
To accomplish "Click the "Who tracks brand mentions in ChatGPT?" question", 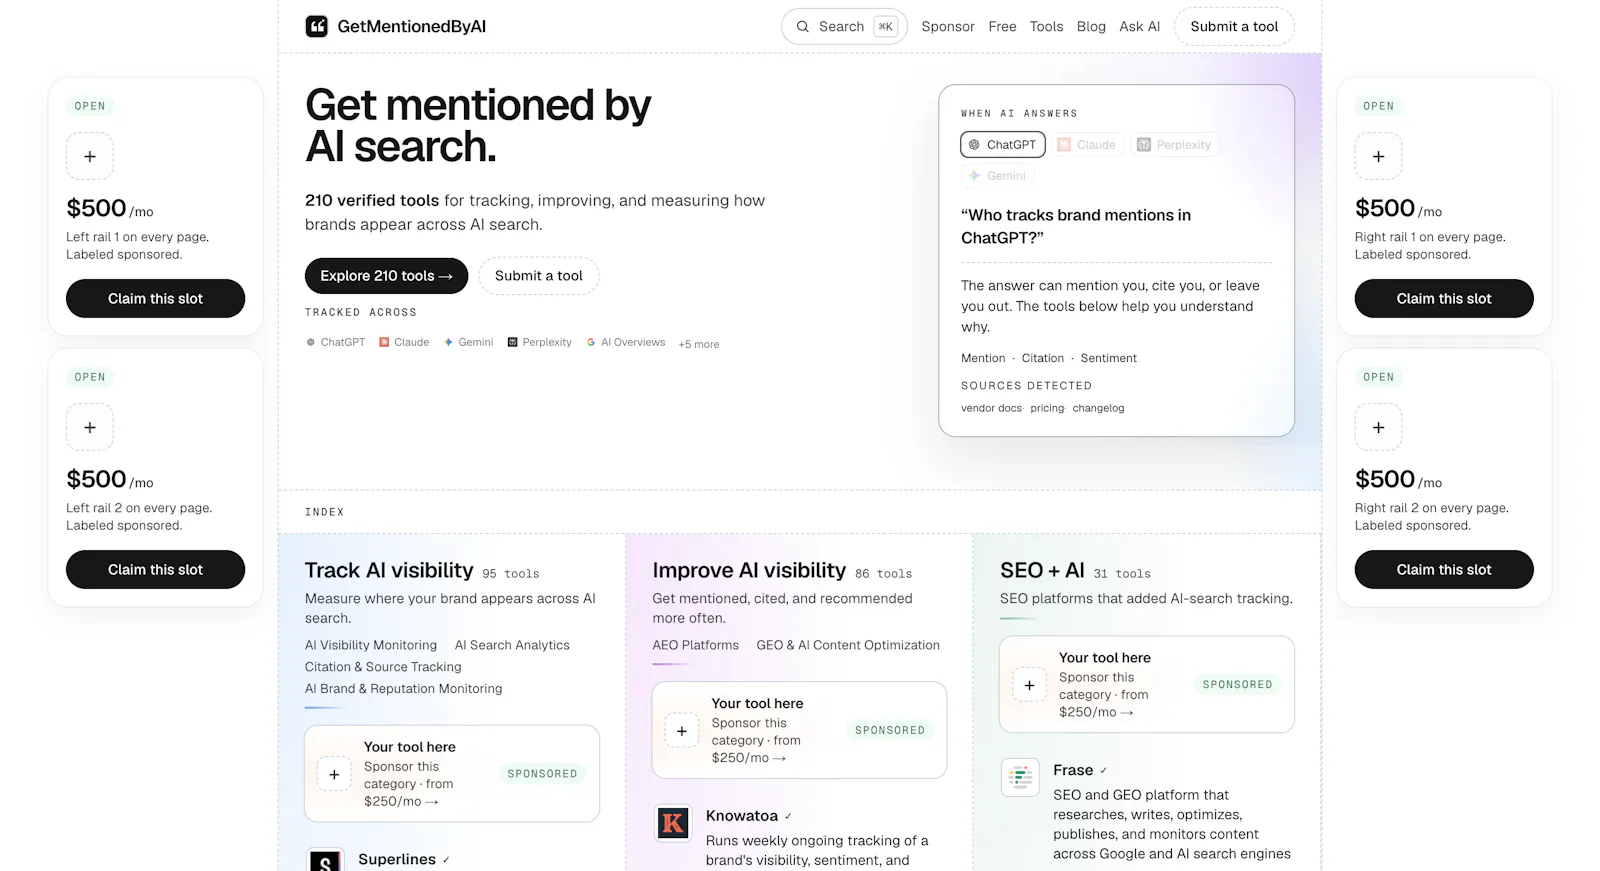I will 1076,226.
